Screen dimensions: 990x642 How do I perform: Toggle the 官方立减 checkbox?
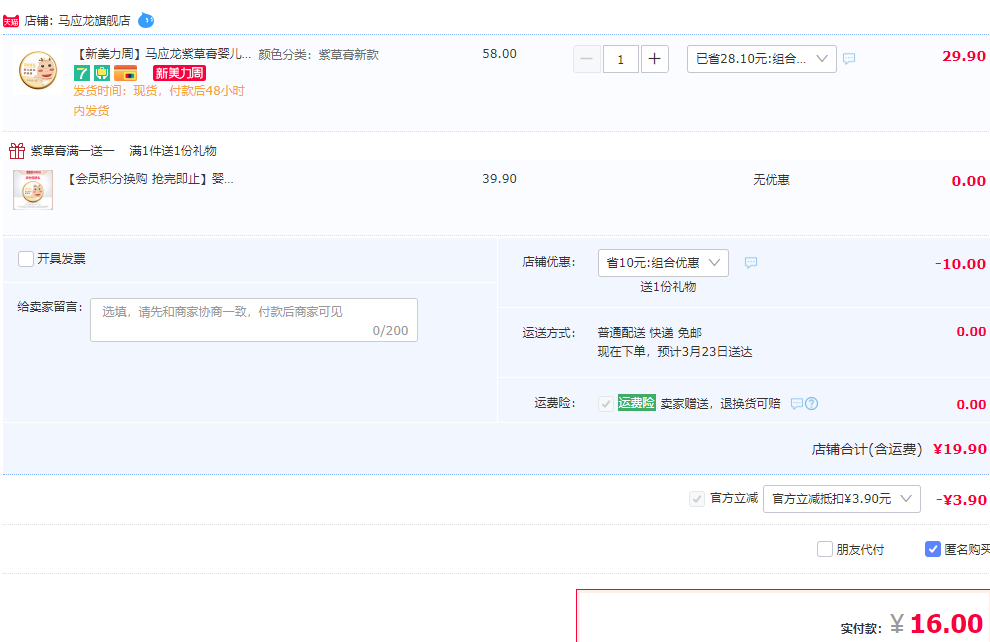click(x=697, y=499)
